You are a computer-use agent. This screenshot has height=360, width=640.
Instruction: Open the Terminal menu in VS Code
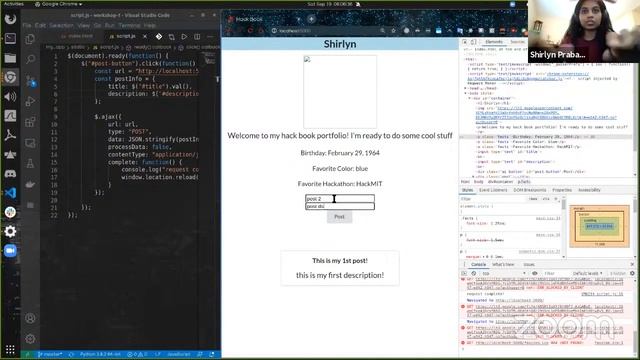click(129, 25)
